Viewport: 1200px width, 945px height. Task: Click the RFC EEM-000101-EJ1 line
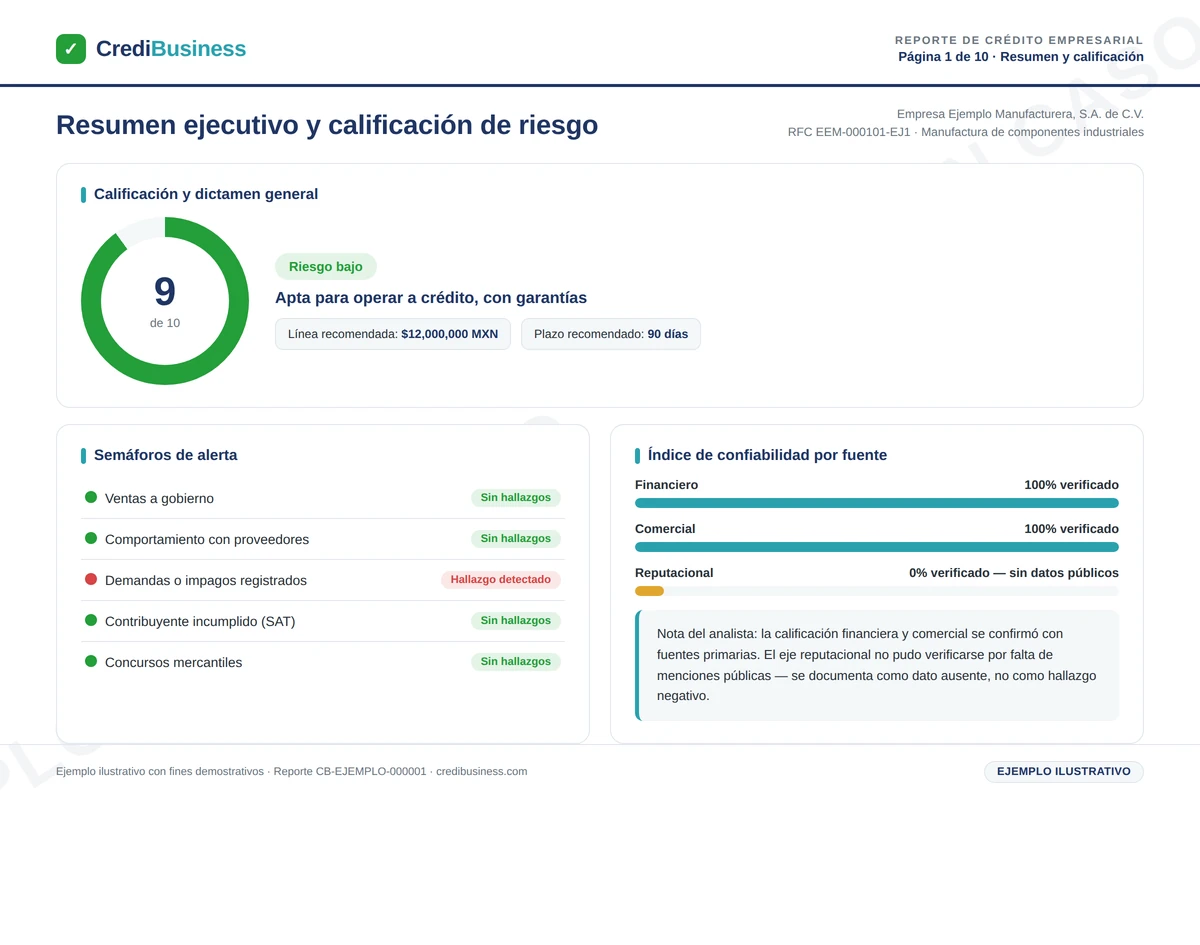(x=965, y=132)
